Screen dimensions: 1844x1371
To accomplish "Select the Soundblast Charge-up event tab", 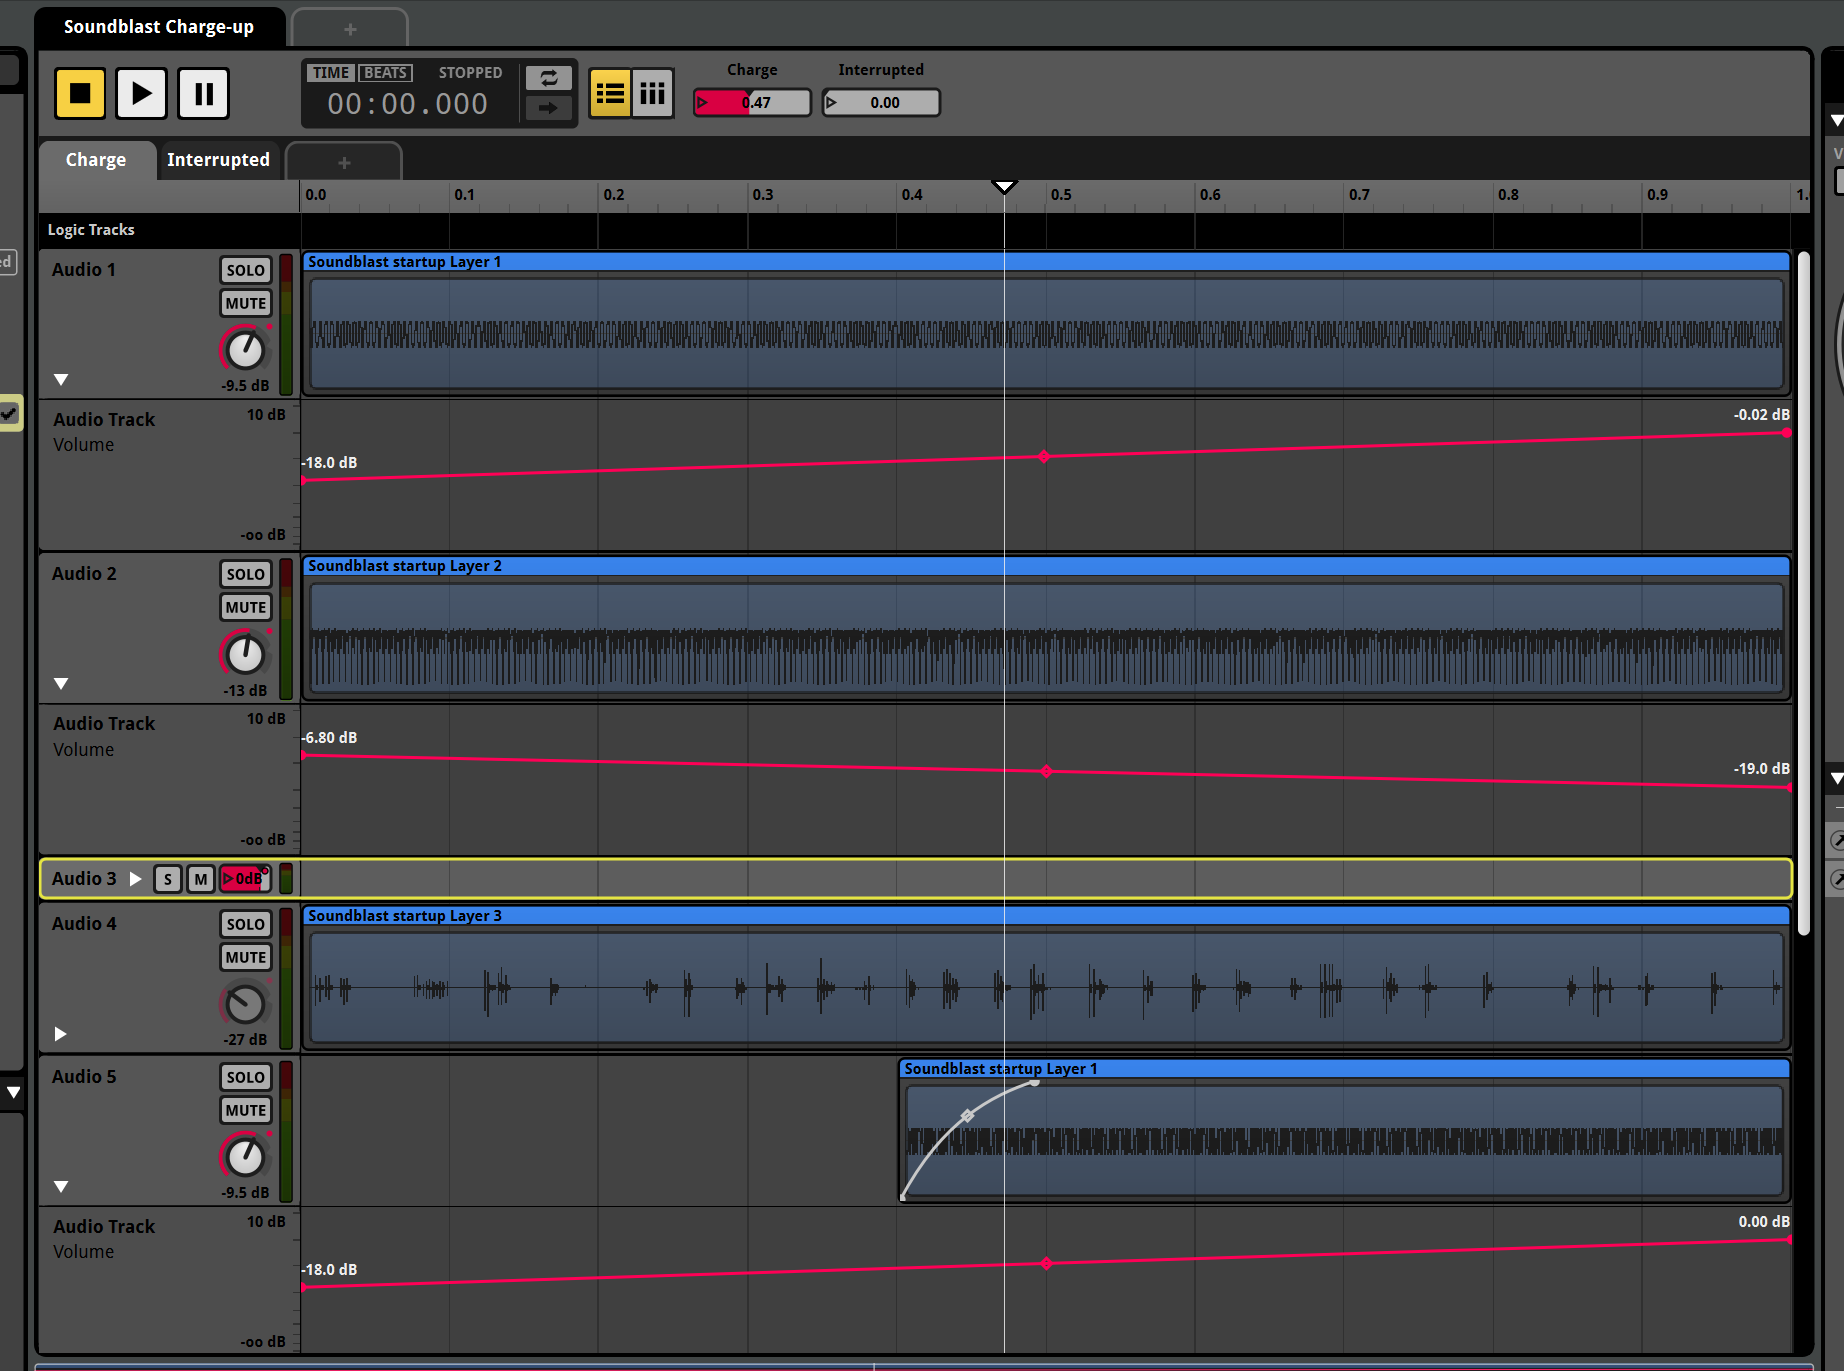I will (x=159, y=27).
